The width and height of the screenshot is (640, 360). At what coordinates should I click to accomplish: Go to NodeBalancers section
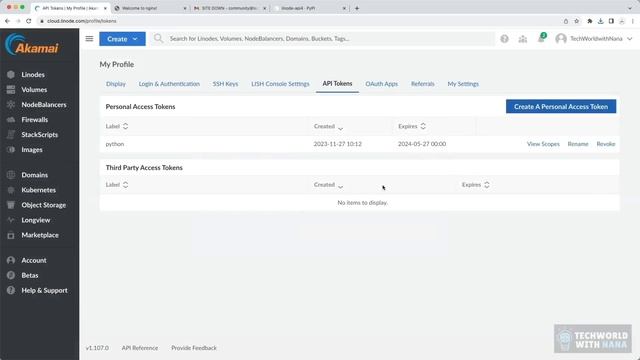point(44,104)
